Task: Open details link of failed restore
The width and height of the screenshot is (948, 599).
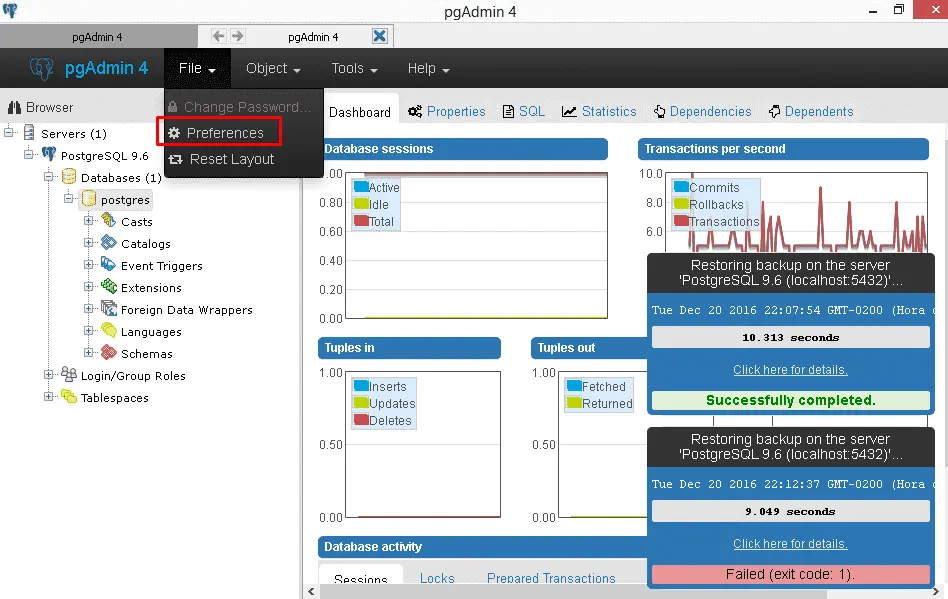Action: point(790,544)
